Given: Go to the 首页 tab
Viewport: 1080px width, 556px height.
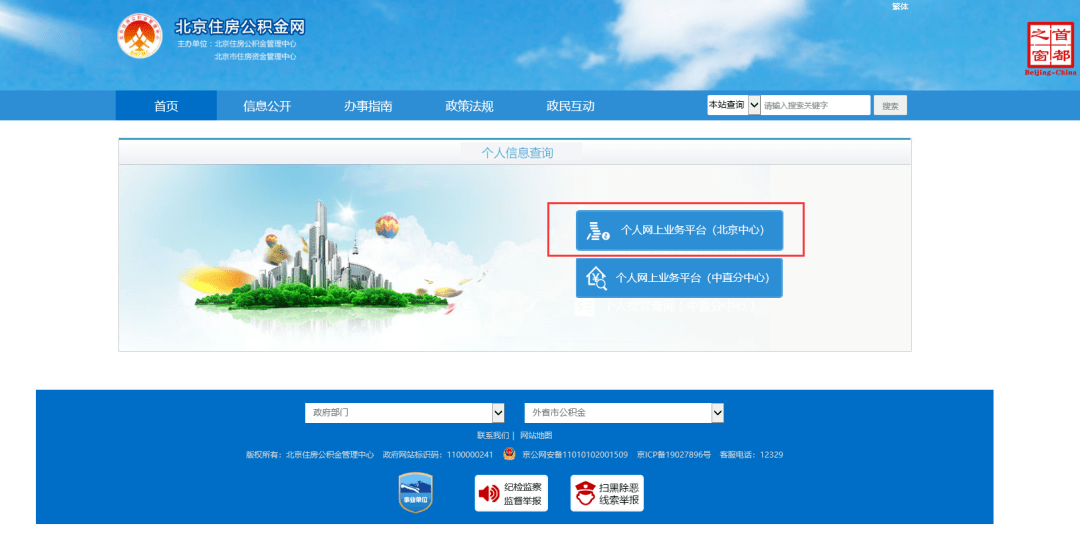Looking at the screenshot, I should [x=166, y=106].
